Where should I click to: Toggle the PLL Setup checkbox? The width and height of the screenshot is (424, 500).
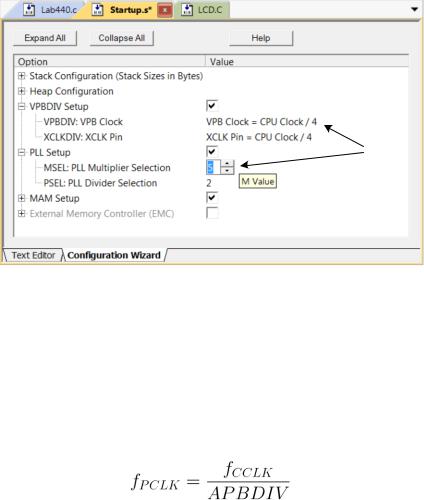[212, 152]
